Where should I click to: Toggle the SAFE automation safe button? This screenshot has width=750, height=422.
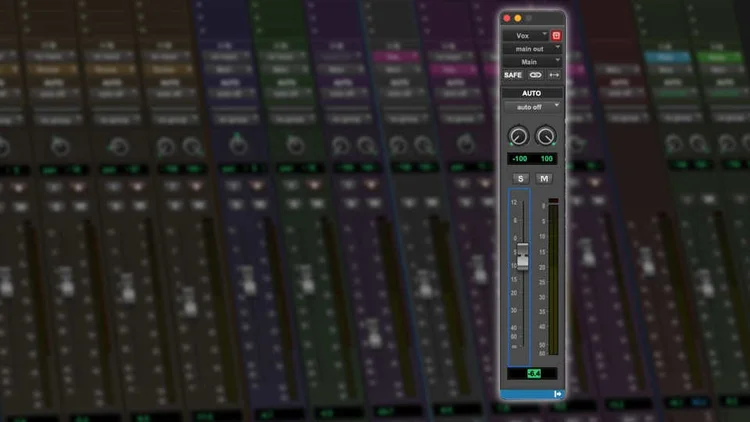click(x=513, y=75)
